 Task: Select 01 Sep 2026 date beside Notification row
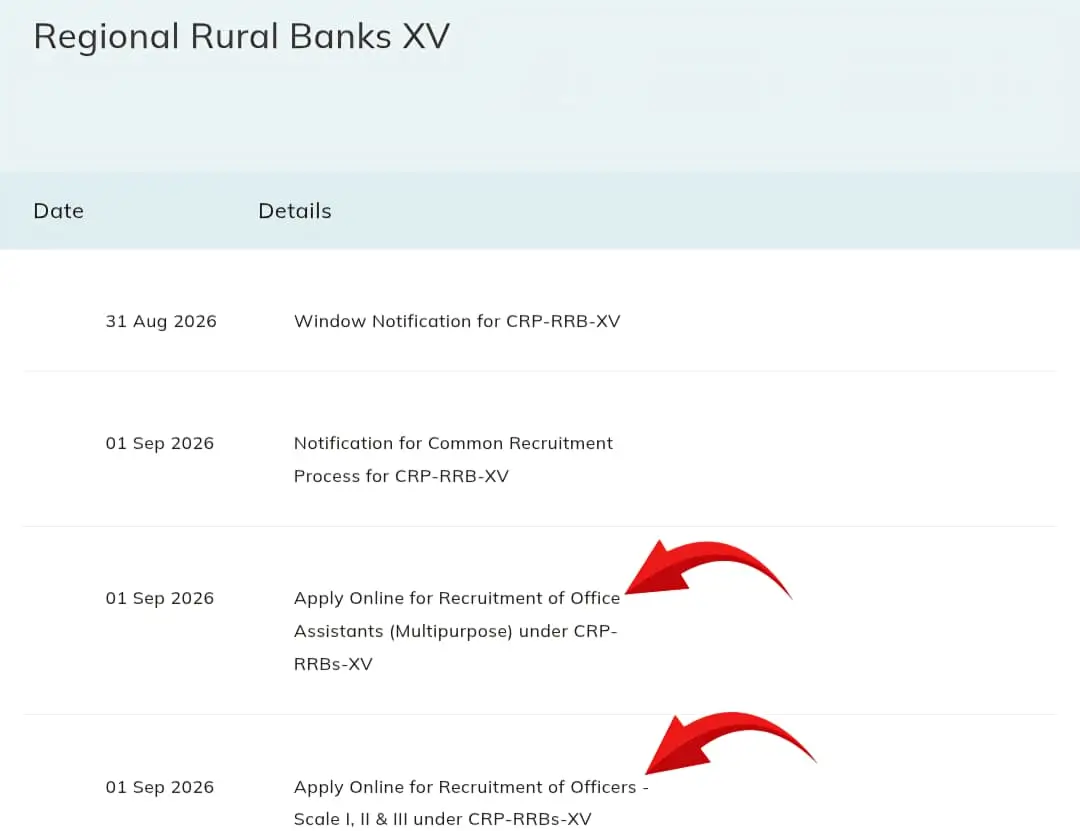[x=159, y=443]
